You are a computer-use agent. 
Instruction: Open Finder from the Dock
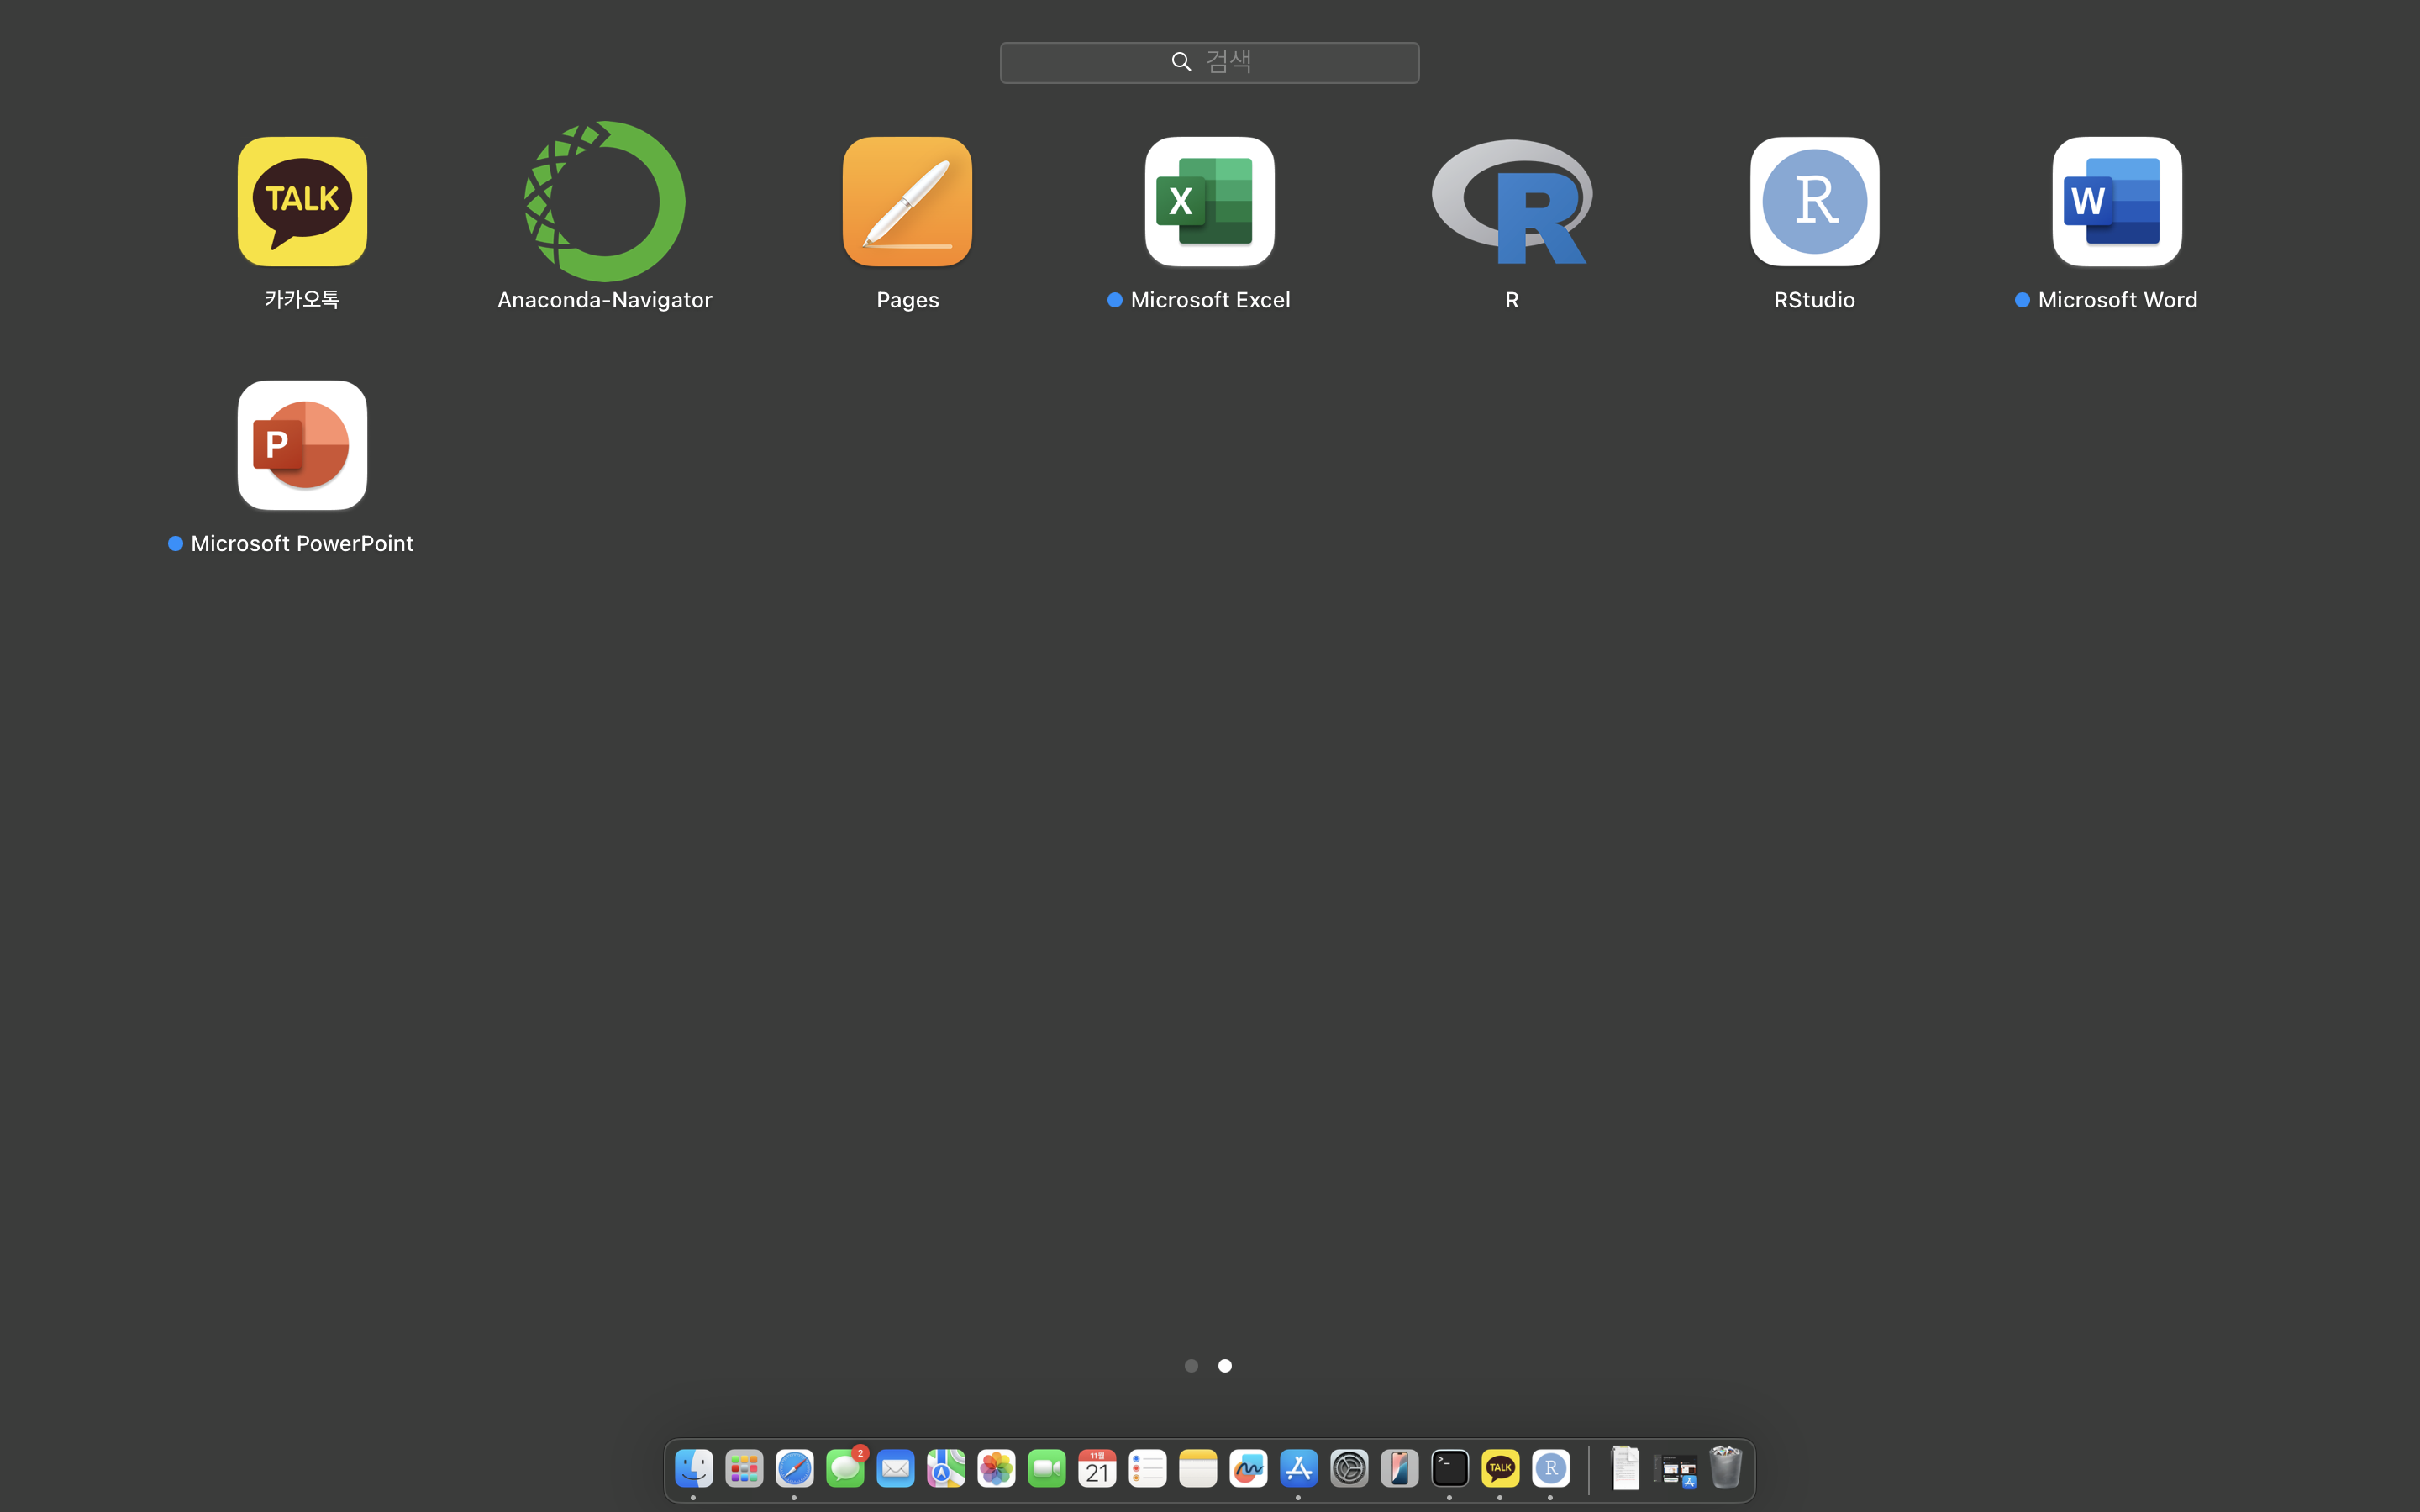[x=693, y=1468]
